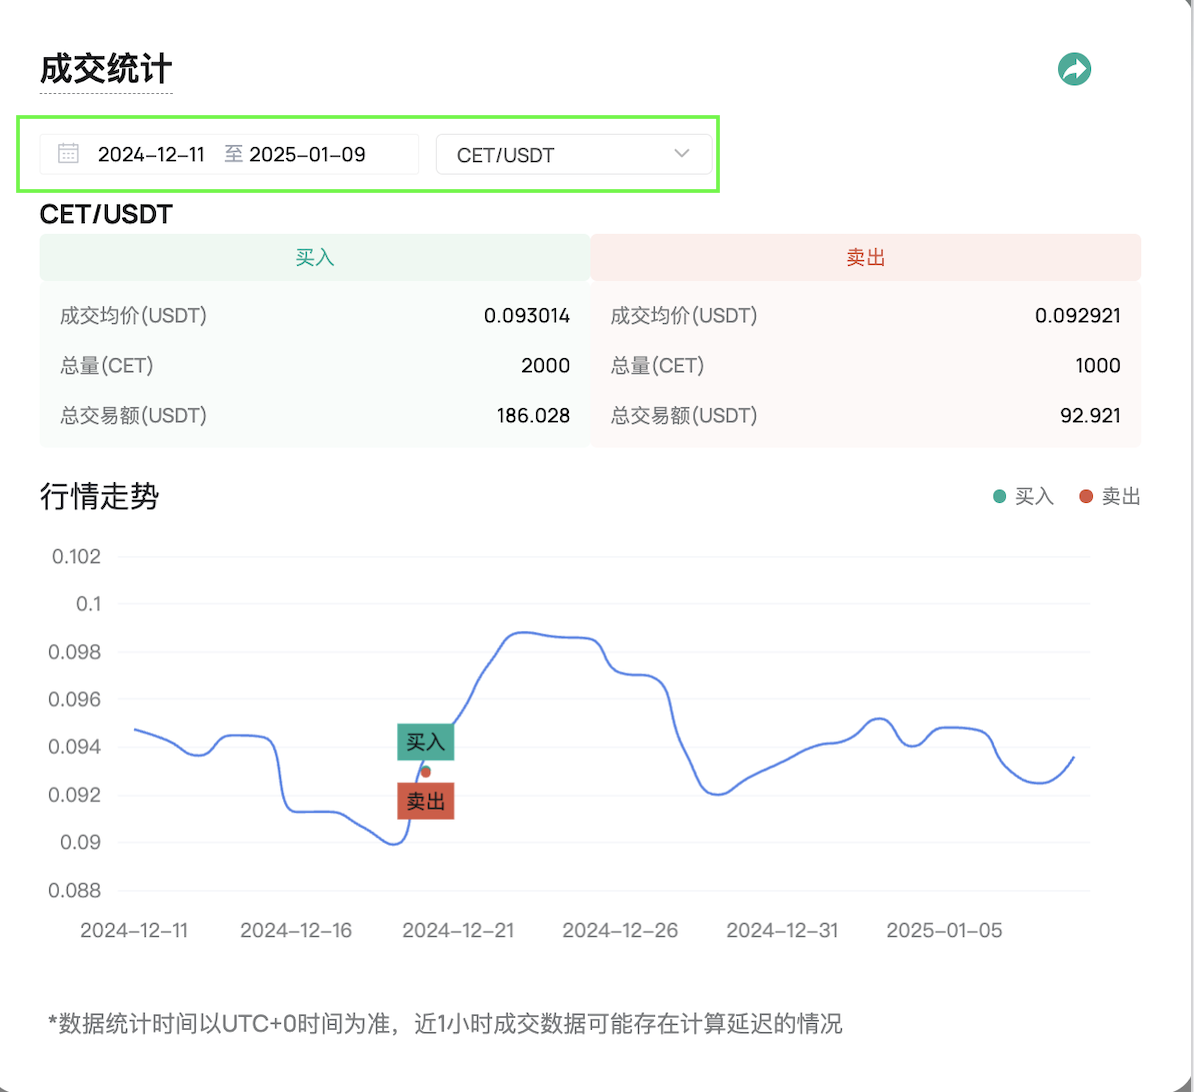The image size is (1194, 1092).
Task: Click the chevron arrow in pair selector
Action: click(682, 154)
